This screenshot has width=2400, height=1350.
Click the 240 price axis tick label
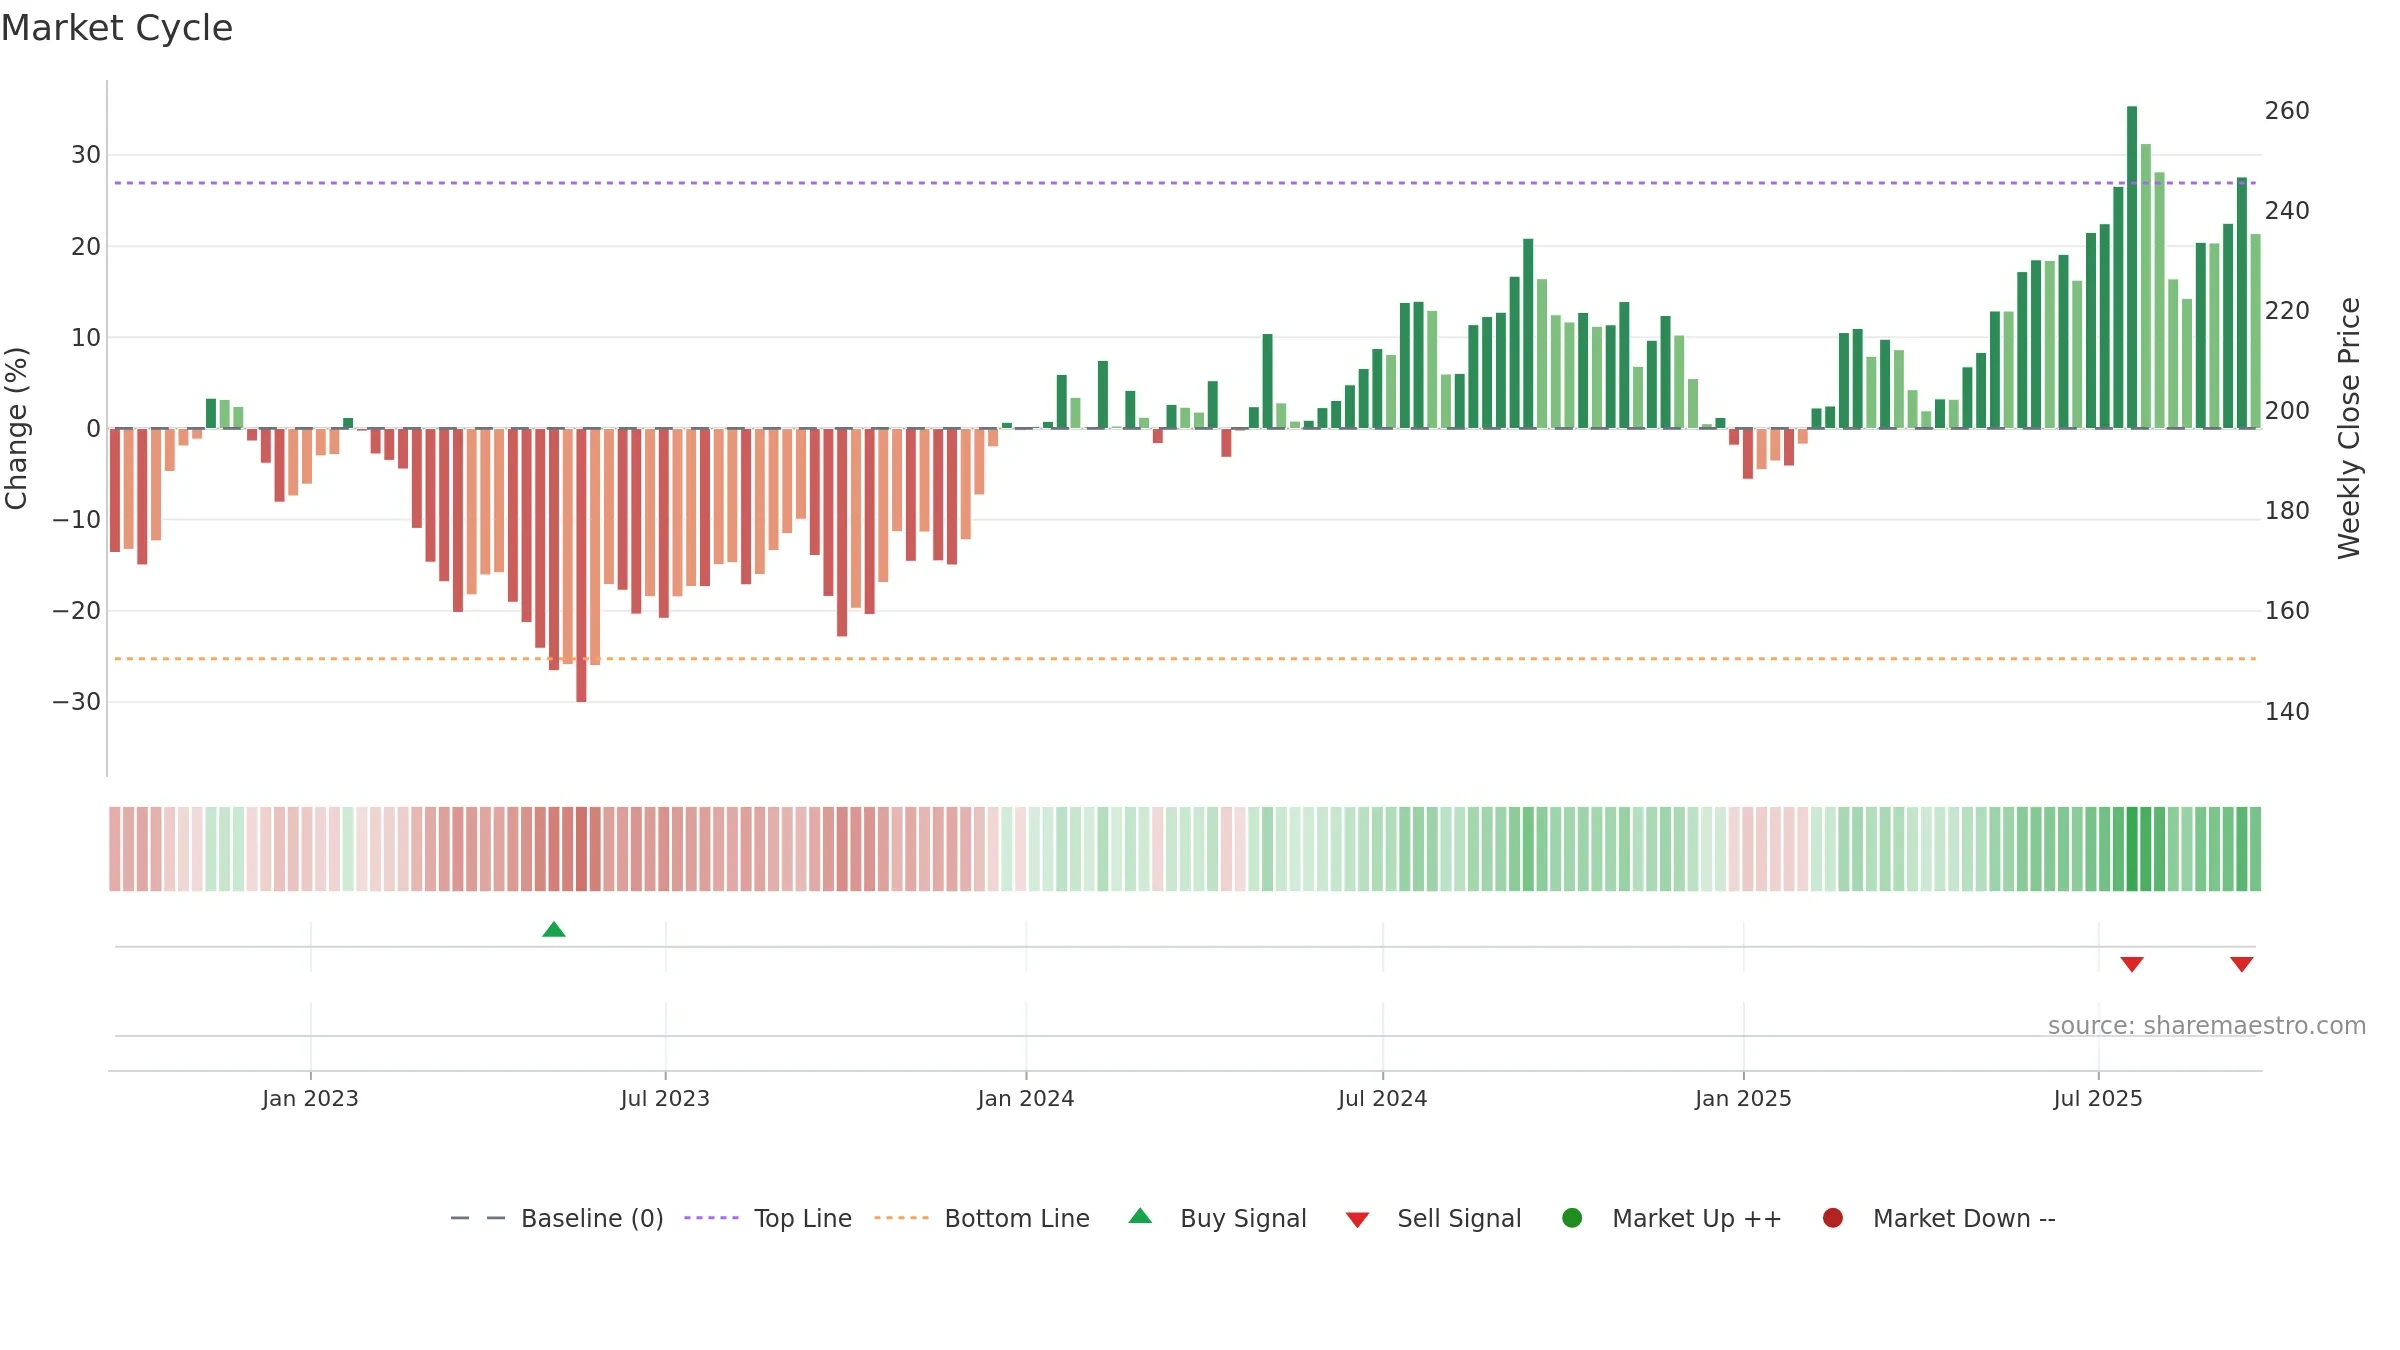tap(2287, 210)
